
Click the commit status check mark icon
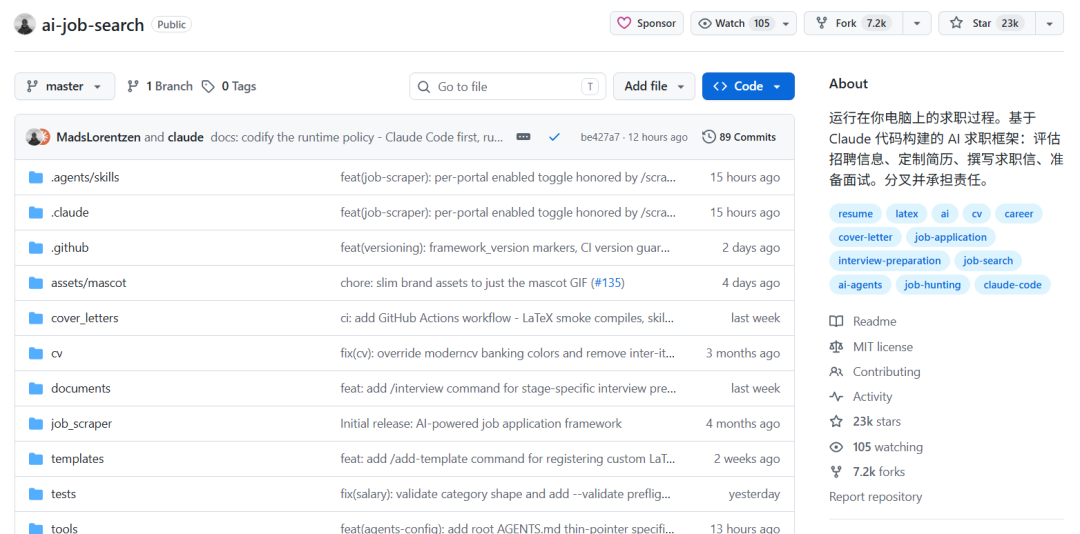click(x=554, y=137)
